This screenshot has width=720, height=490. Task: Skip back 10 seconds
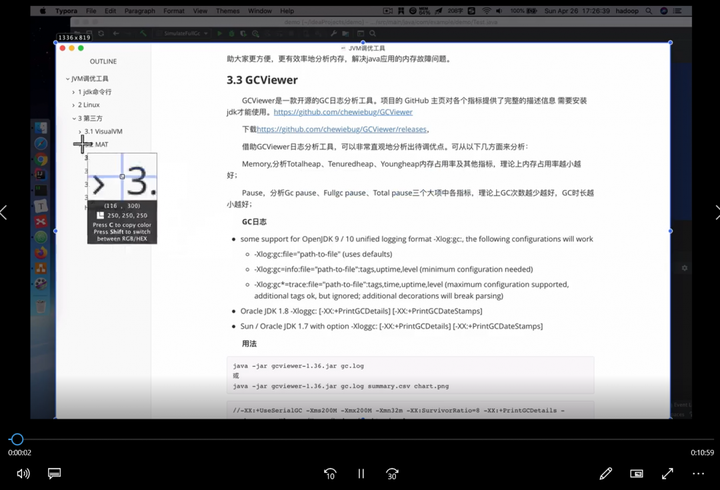click(x=330, y=473)
